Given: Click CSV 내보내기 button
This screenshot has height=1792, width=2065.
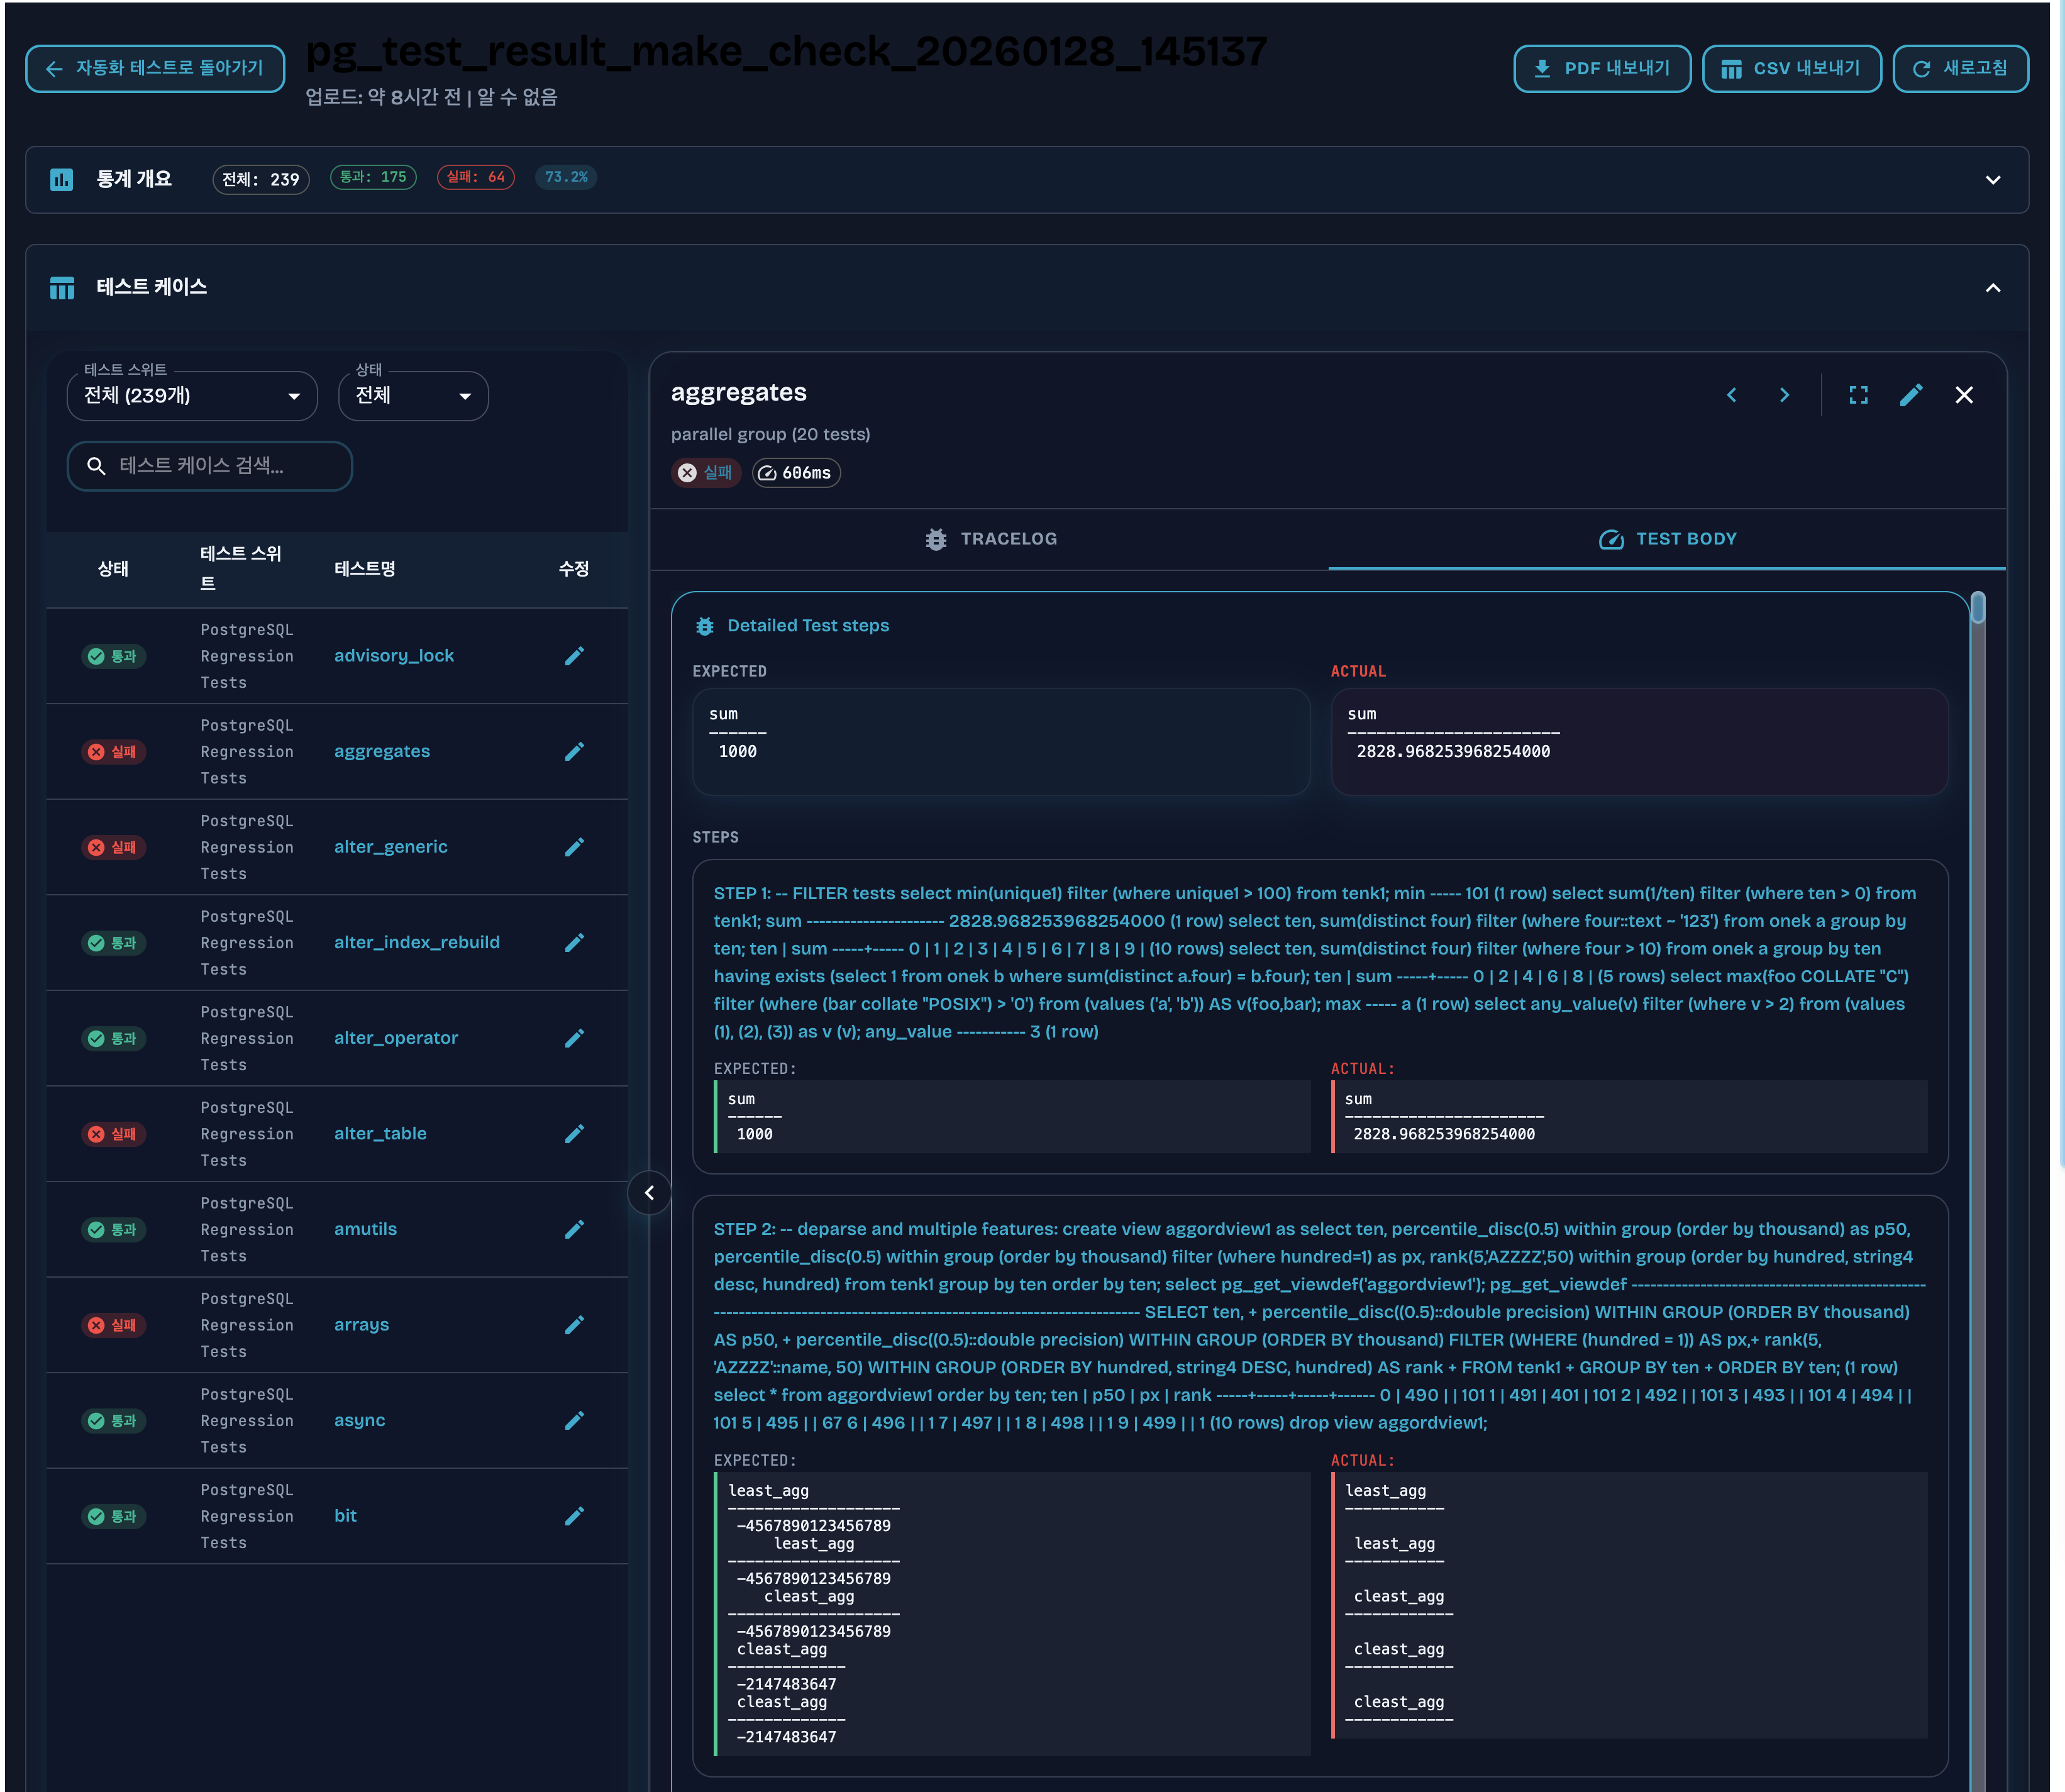Looking at the screenshot, I should click(x=1791, y=68).
